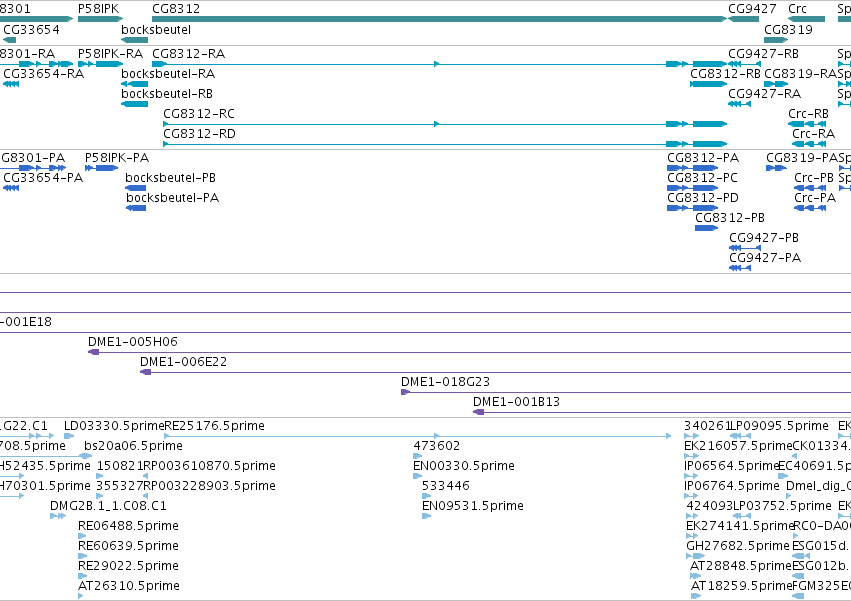Click the P58IPK gene label
The width and height of the screenshot is (851, 601).
tap(98, 9)
